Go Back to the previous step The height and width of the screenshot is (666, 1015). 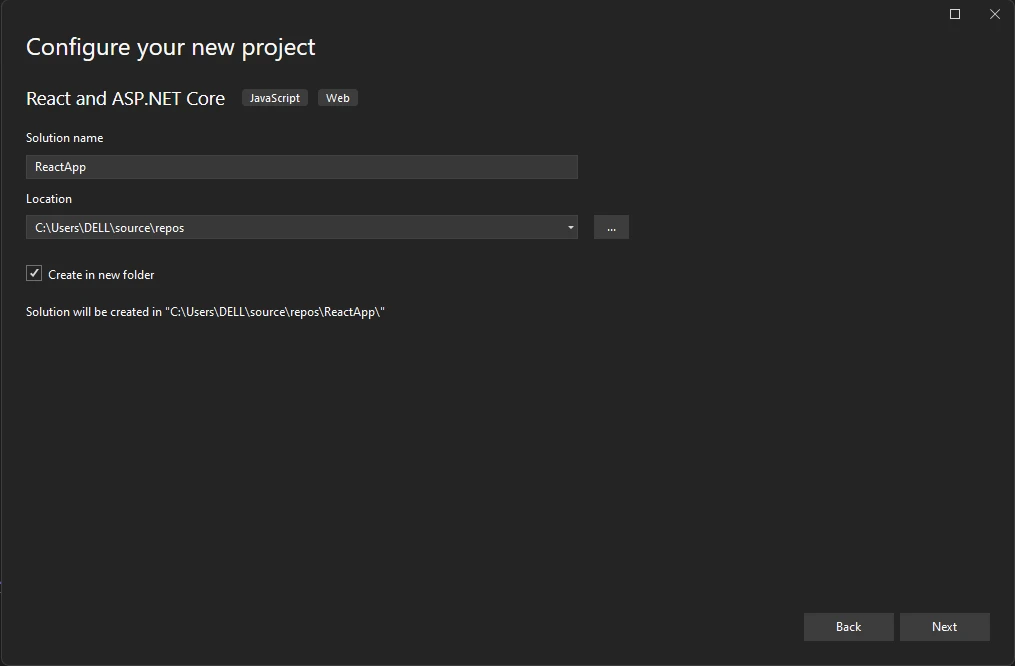tap(848, 627)
